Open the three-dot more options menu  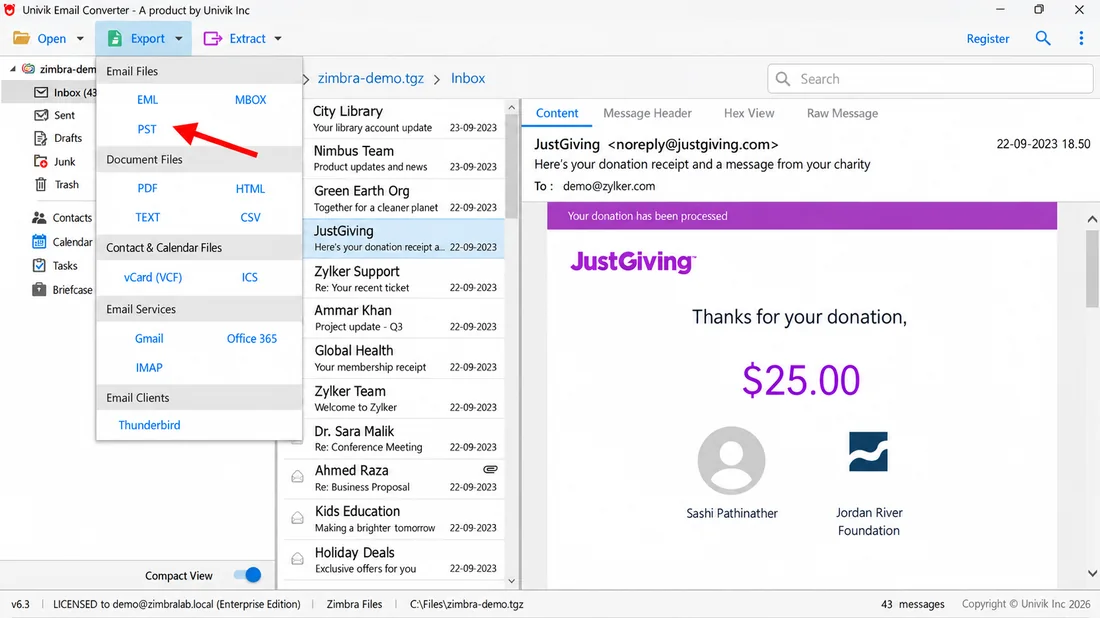[1080, 39]
